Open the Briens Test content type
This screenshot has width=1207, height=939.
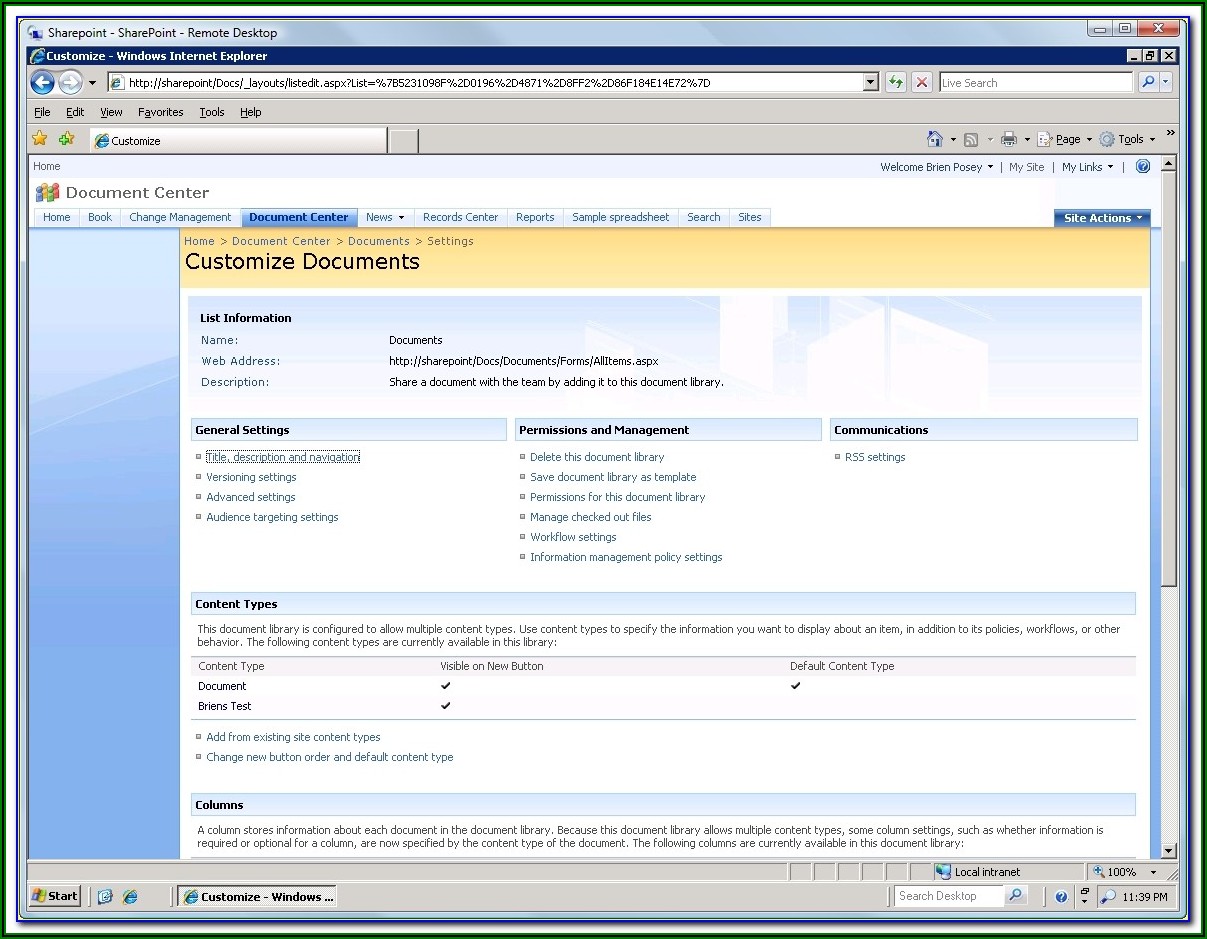coord(225,706)
